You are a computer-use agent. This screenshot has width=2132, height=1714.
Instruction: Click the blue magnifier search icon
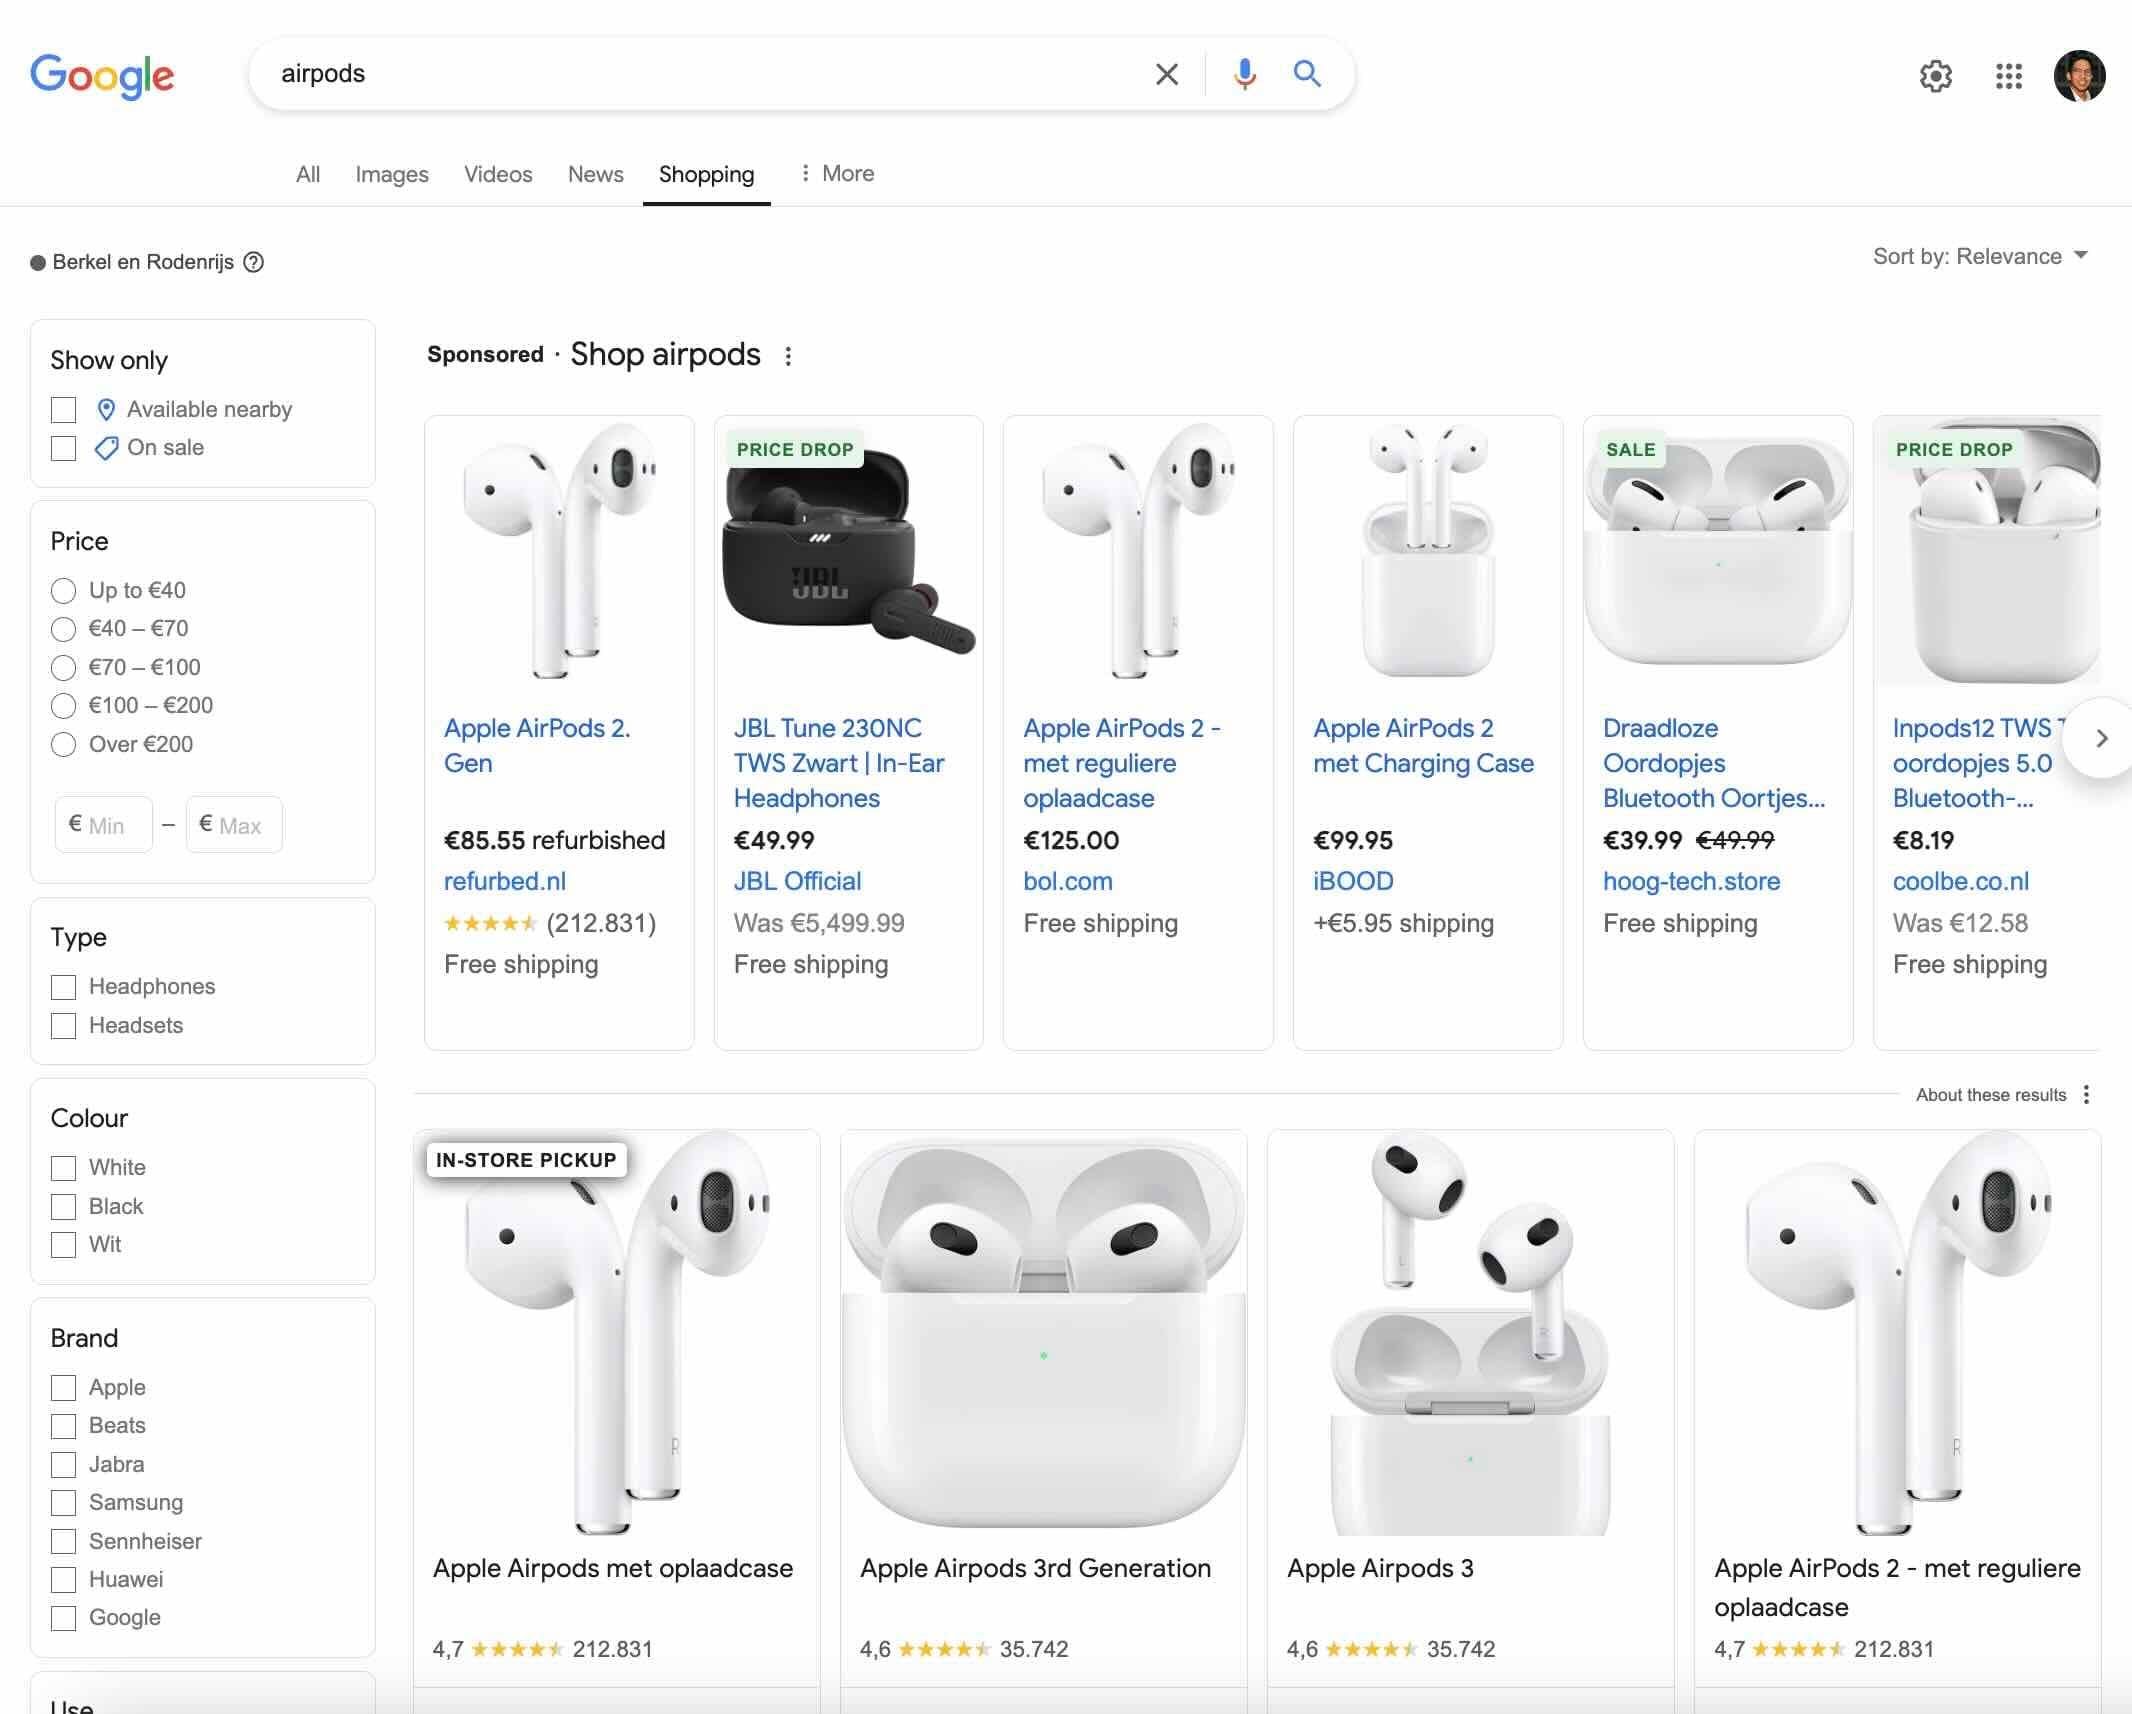point(1307,74)
